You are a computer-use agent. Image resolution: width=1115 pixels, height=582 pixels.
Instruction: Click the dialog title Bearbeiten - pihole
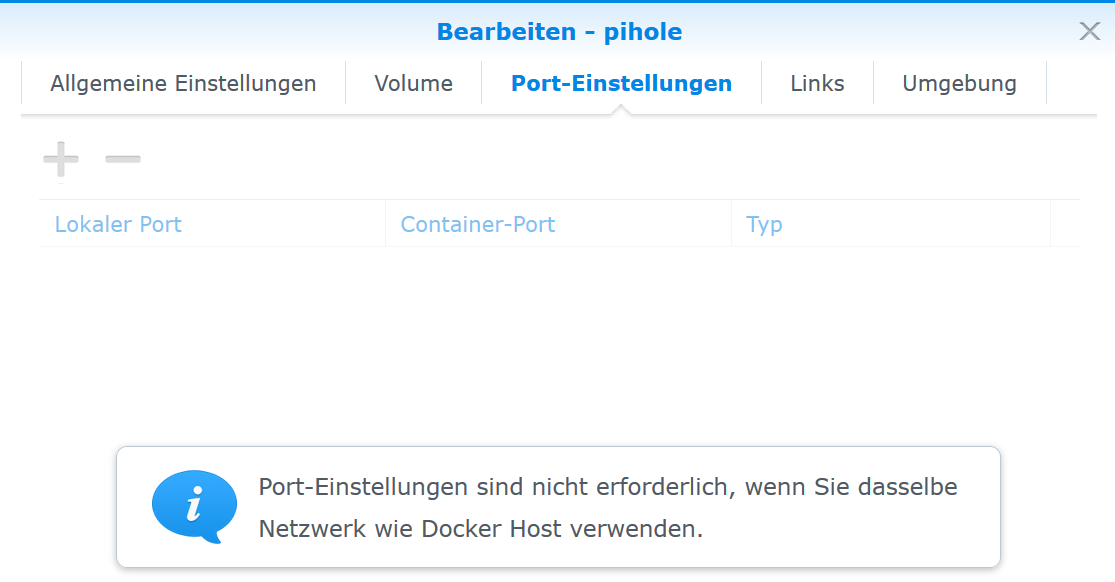tap(559, 32)
